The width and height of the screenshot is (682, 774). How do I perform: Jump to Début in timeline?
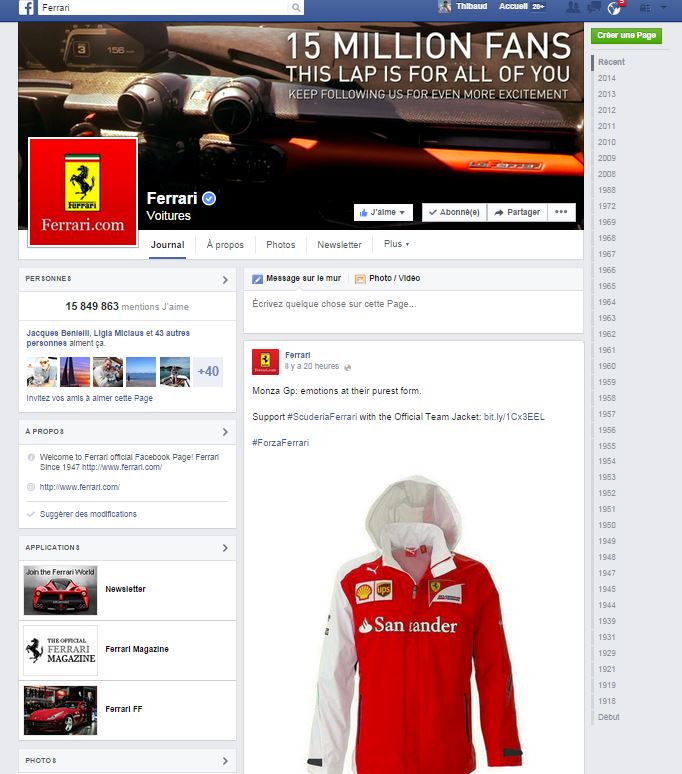(608, 717)
